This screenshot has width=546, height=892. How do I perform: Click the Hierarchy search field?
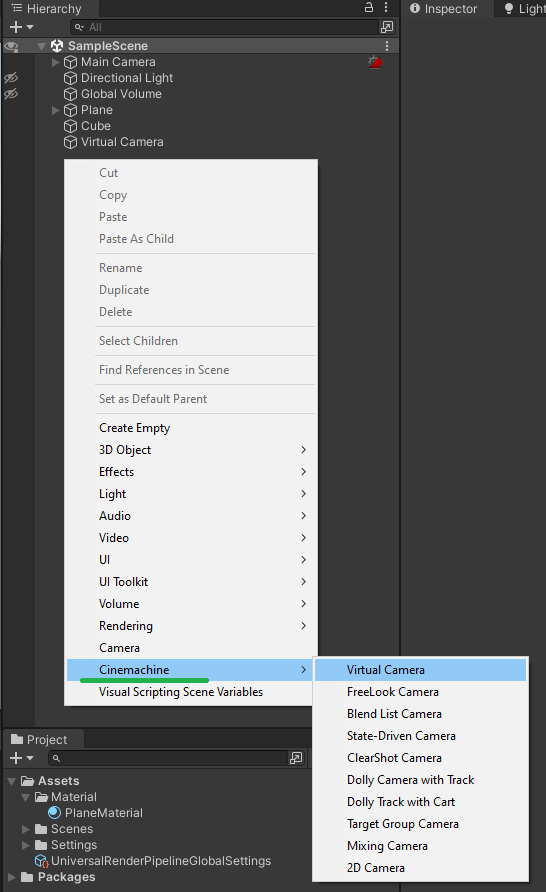click(224, 27)
